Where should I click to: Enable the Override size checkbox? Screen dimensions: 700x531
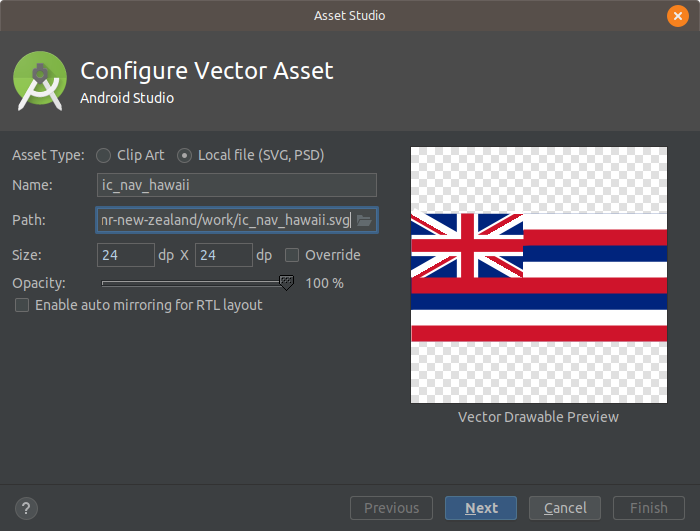[x=292, y=255]
